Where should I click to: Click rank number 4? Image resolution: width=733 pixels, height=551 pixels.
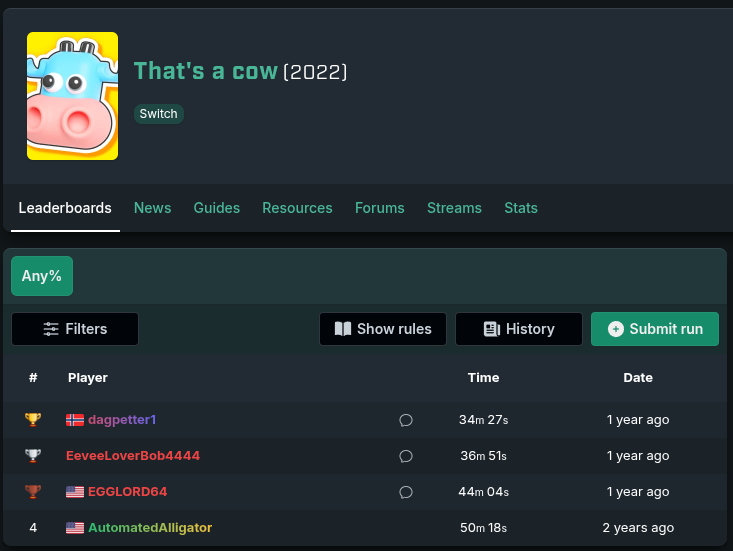click(33, 528)
